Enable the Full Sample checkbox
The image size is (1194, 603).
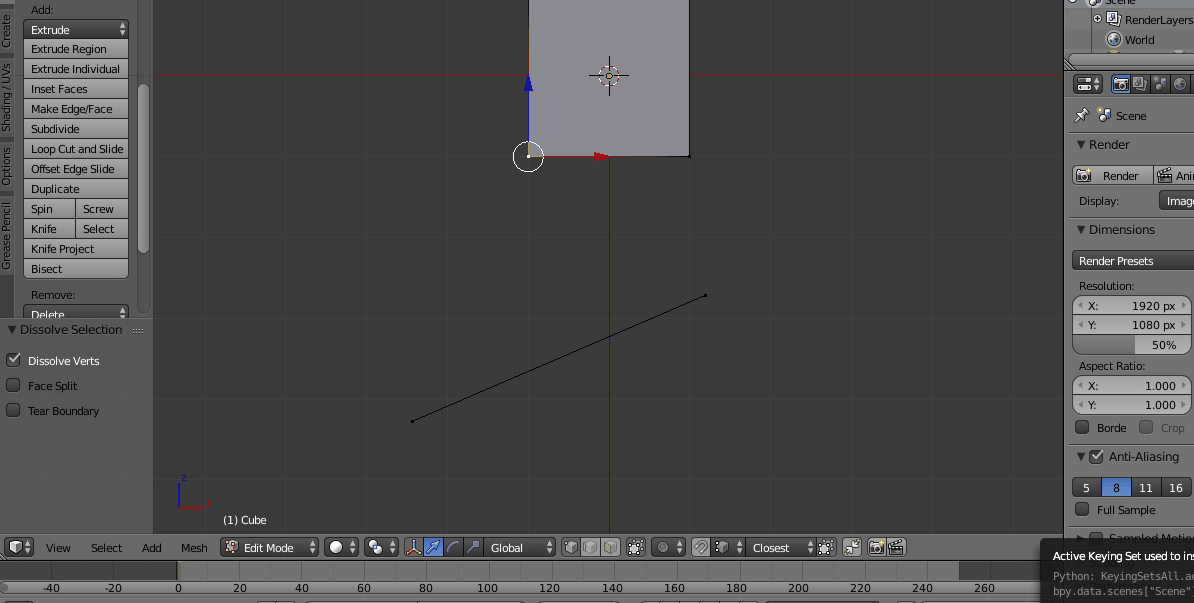pos(1082,509)
